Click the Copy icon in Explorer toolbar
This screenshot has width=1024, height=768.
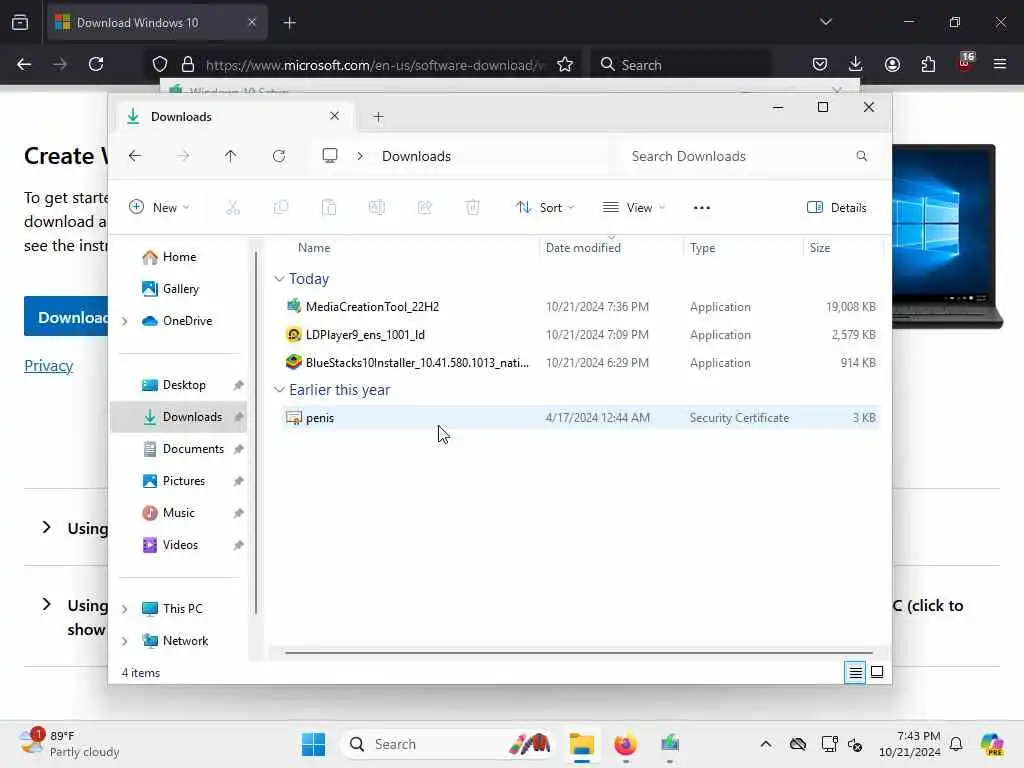(281, 208)
